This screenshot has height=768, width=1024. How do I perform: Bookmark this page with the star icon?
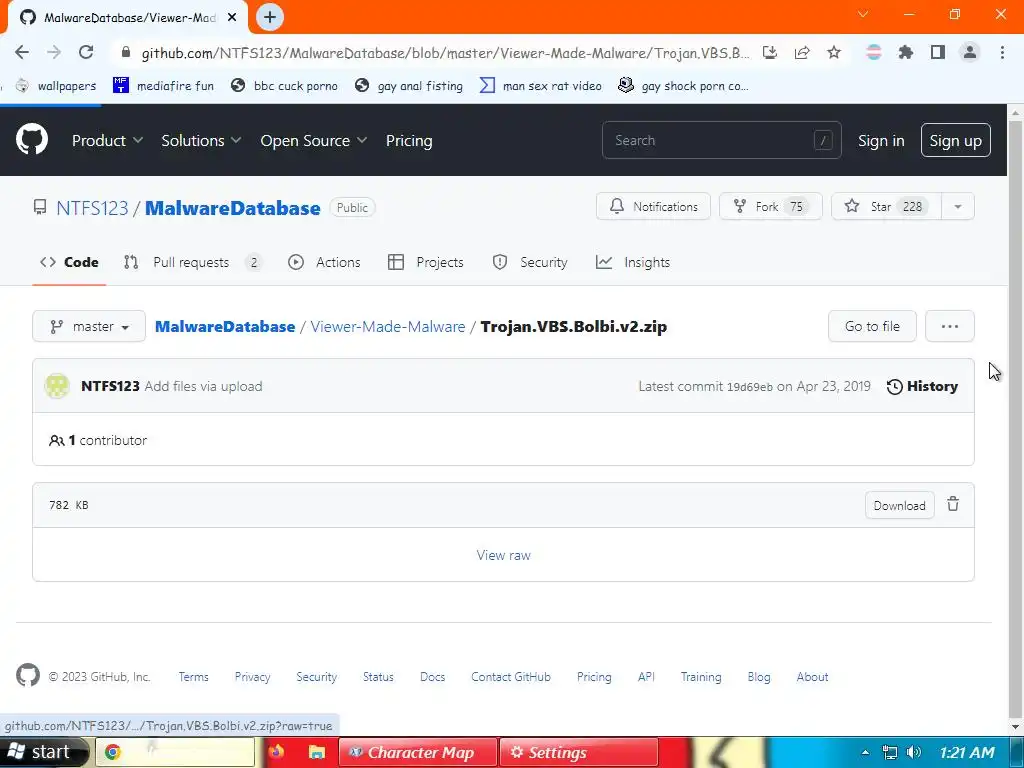(834, 52)
